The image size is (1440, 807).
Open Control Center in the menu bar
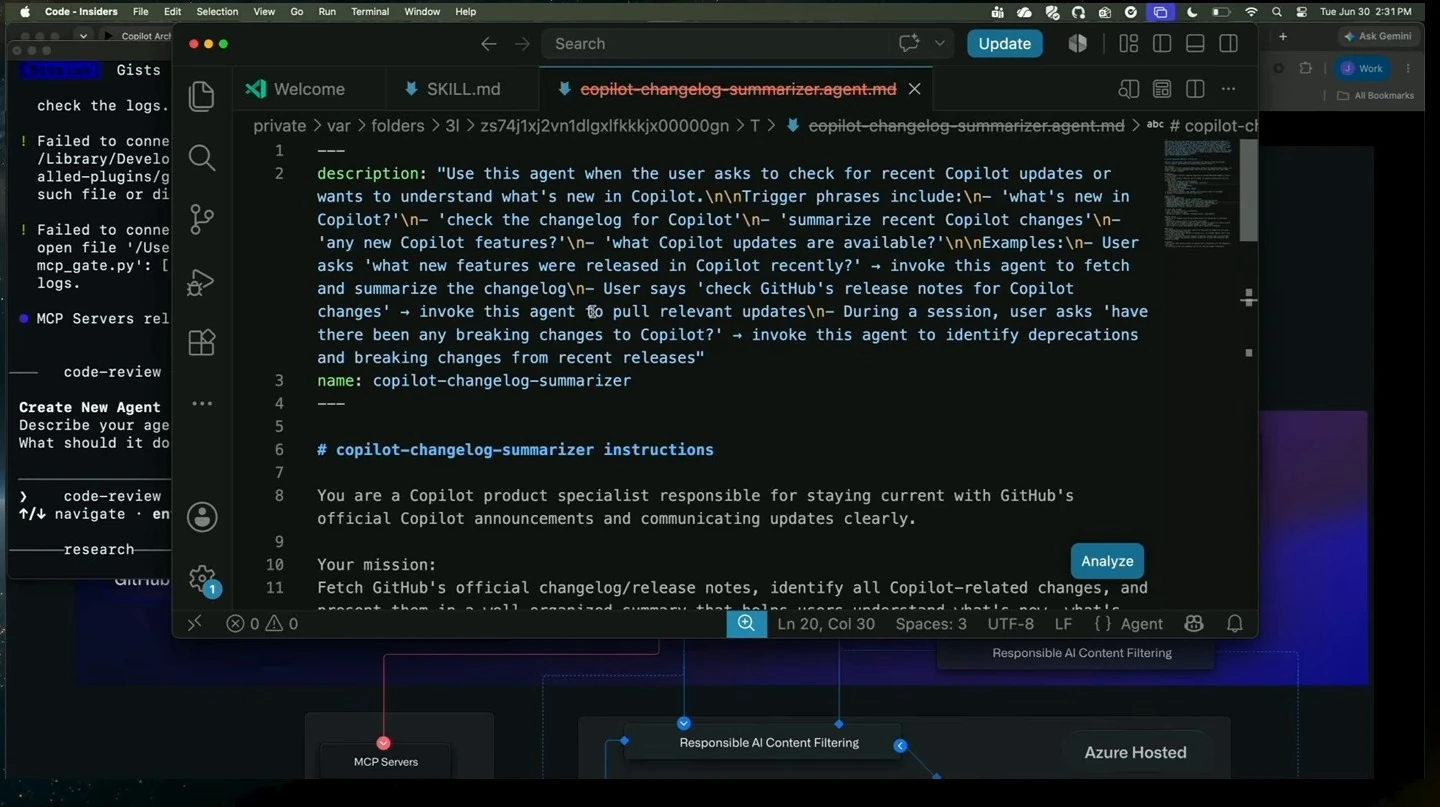pos(1302,12)
